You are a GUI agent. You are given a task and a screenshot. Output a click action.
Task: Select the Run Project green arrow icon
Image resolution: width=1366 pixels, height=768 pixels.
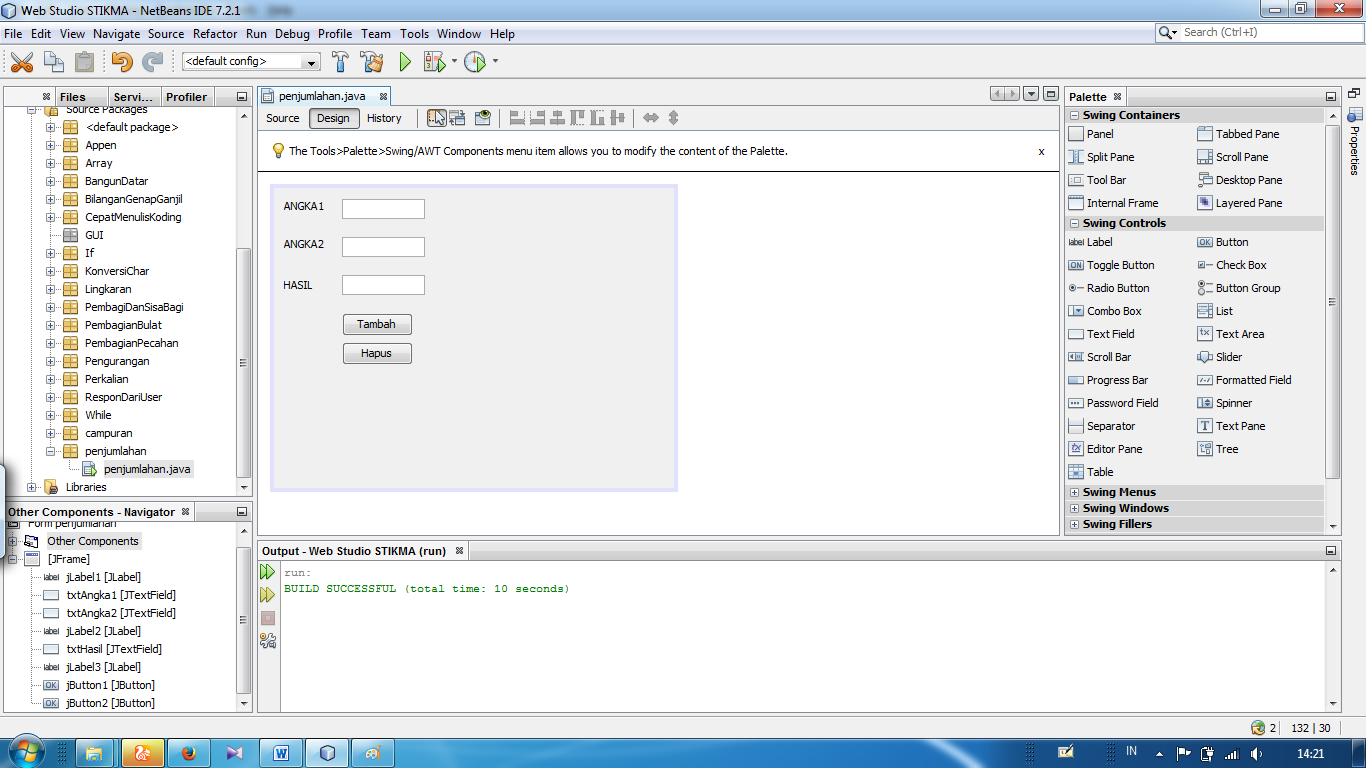click(x=405, y=61)
